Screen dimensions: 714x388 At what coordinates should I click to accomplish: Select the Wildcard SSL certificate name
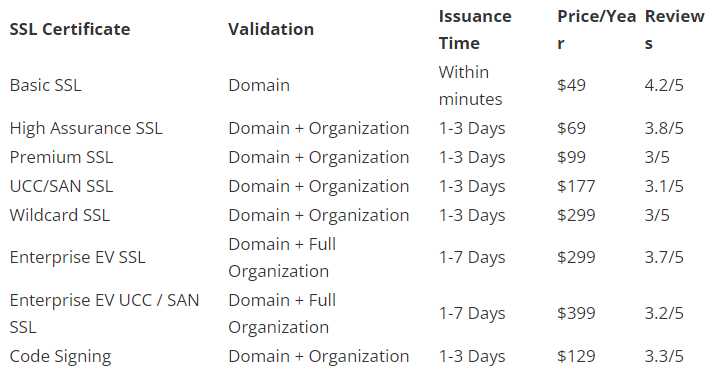tap(60, 215)
